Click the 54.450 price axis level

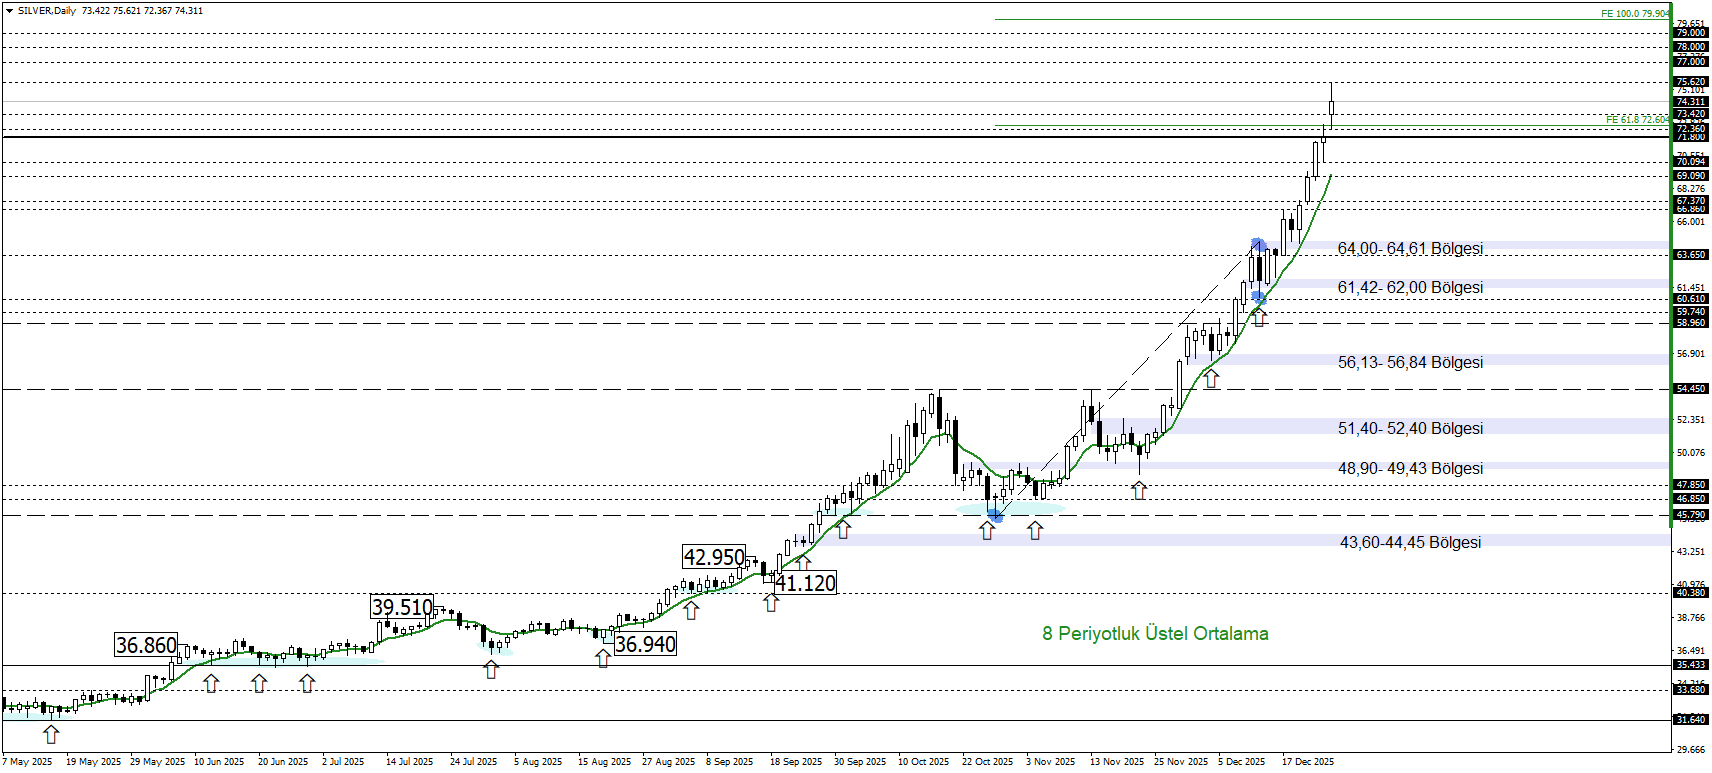(x=1691, y=389)
